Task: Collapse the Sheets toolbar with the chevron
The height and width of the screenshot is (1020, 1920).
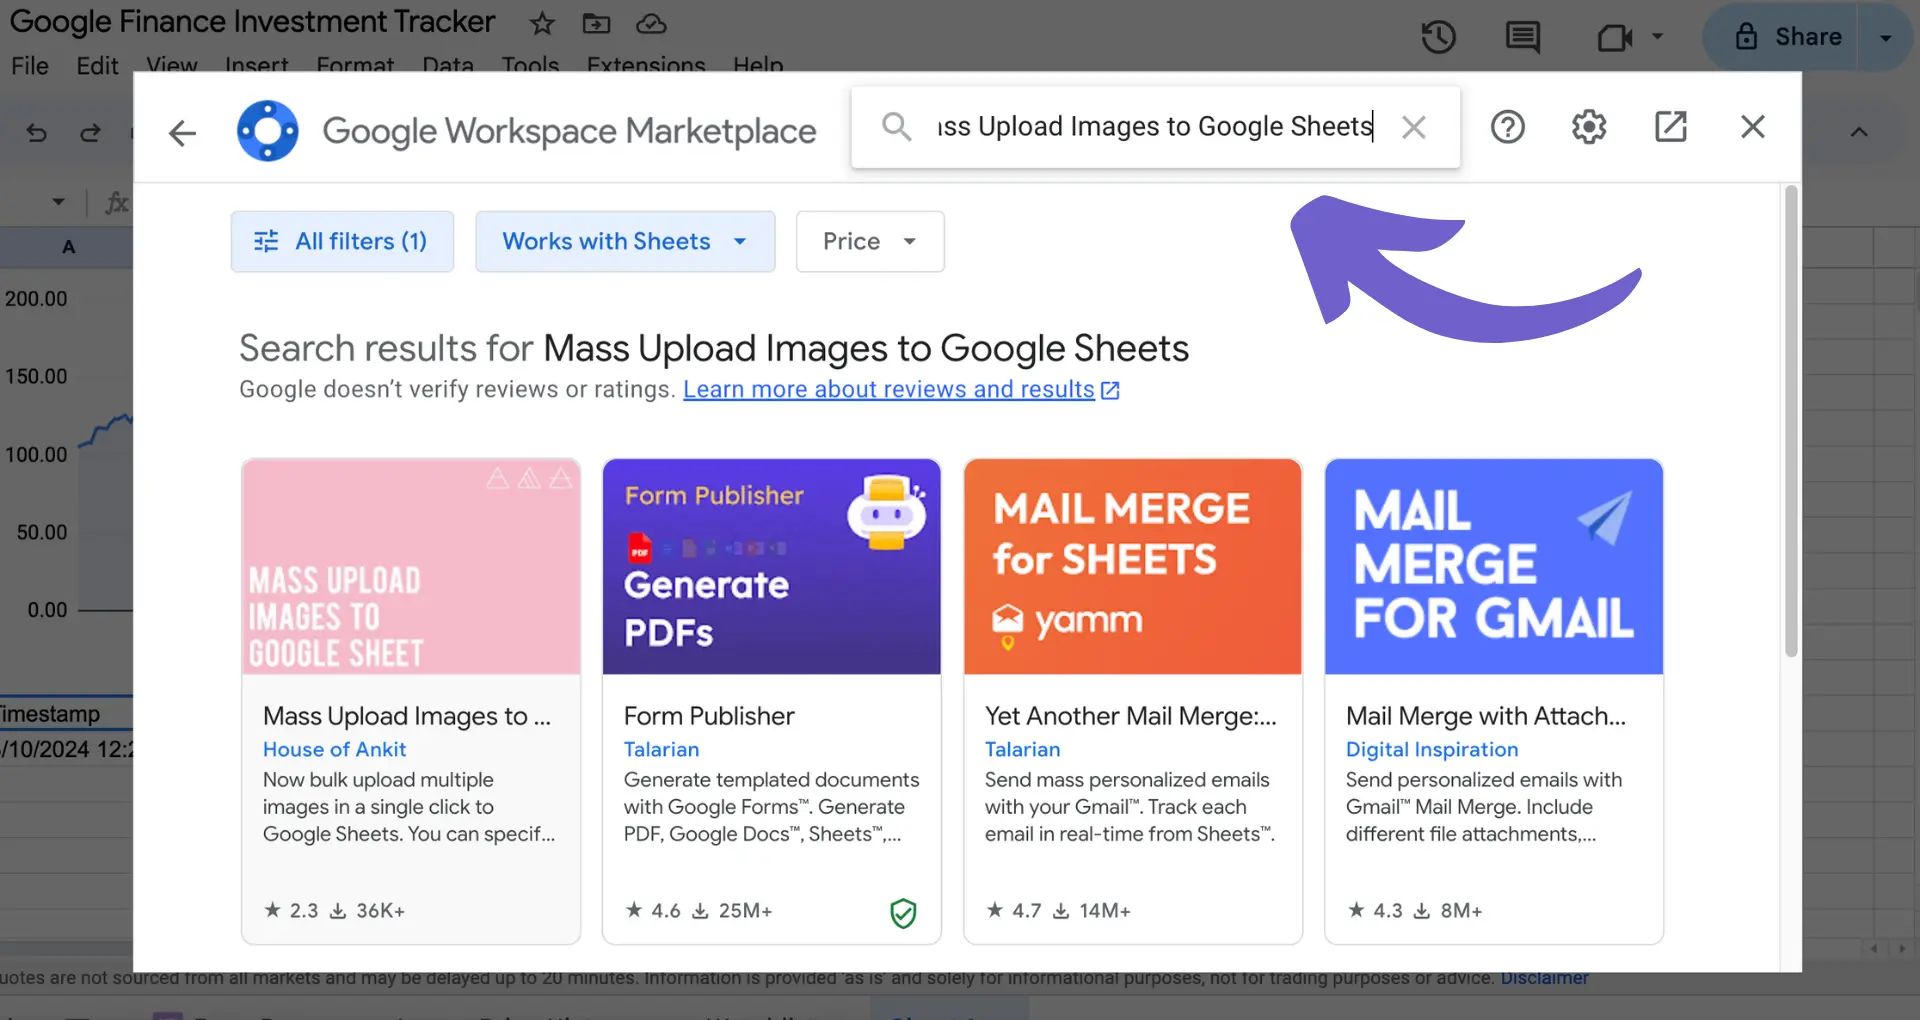Action: (1859, 132)
